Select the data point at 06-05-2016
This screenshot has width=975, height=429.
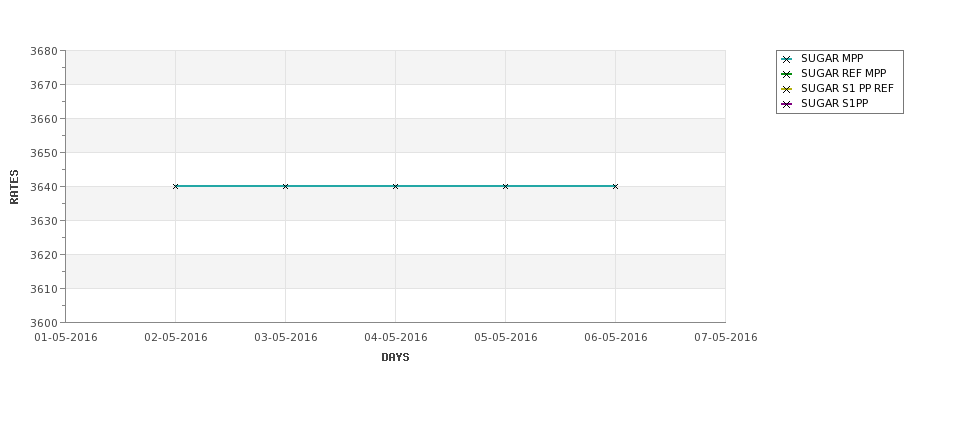pyautogui.click(x=615, y=186)
